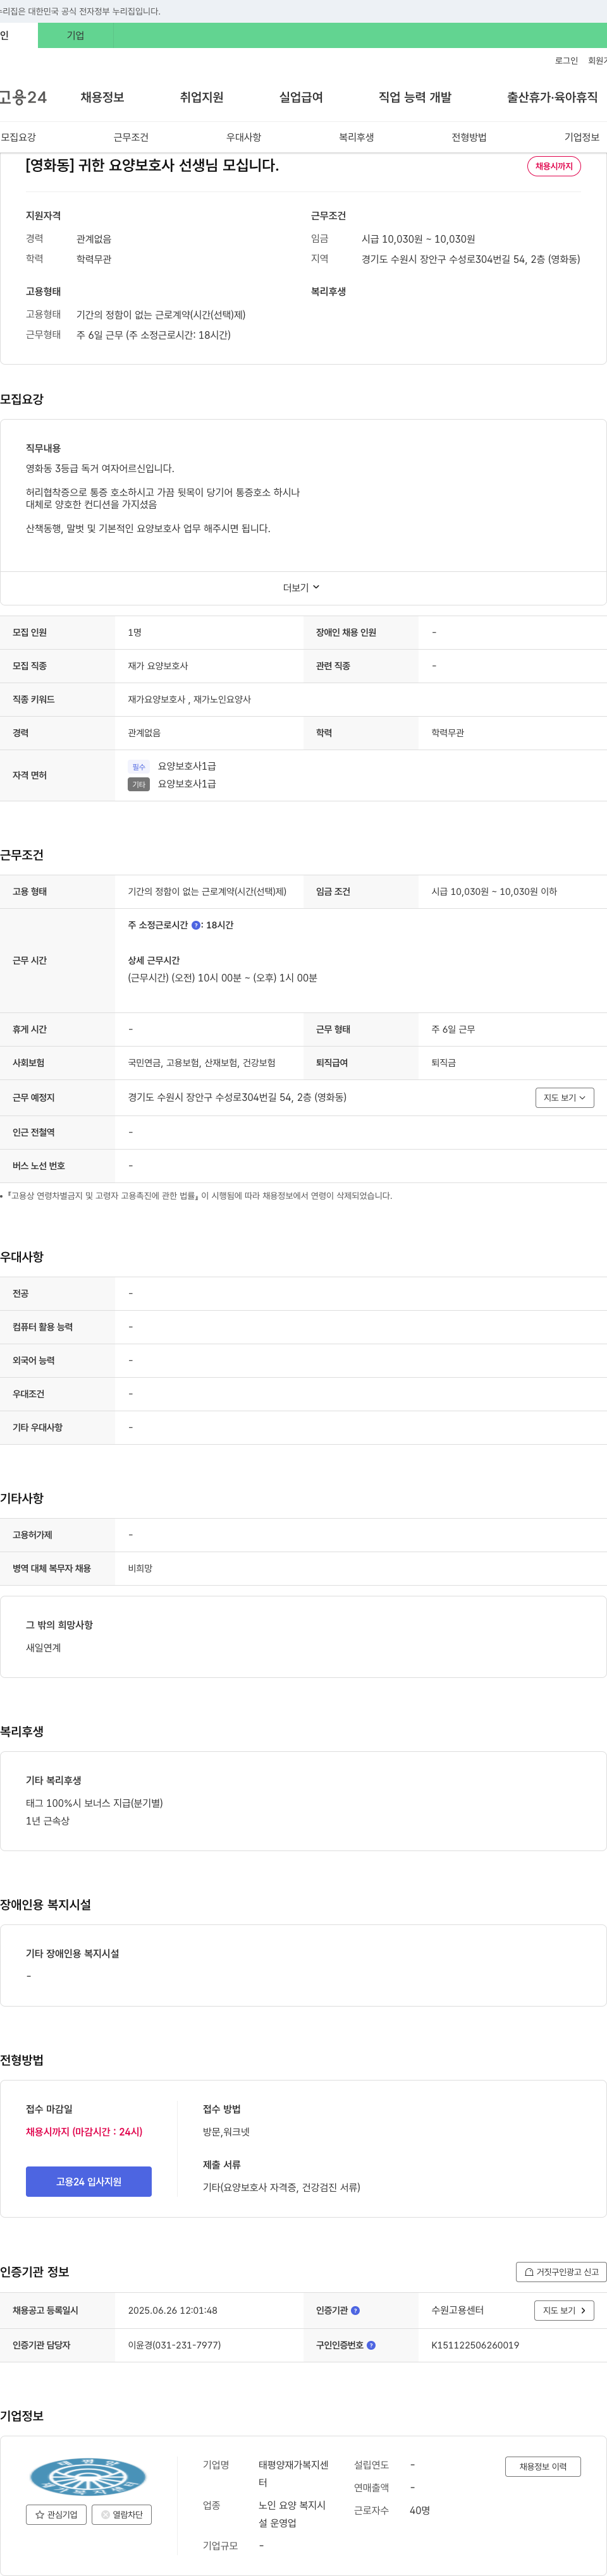Select the contact text 이윤경(031-231-7977)
607x2576 pixels.
click(174, 2344)
